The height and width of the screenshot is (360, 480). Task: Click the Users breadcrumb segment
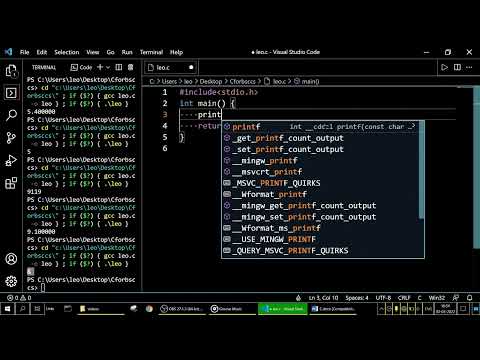[x=169, y=81]
